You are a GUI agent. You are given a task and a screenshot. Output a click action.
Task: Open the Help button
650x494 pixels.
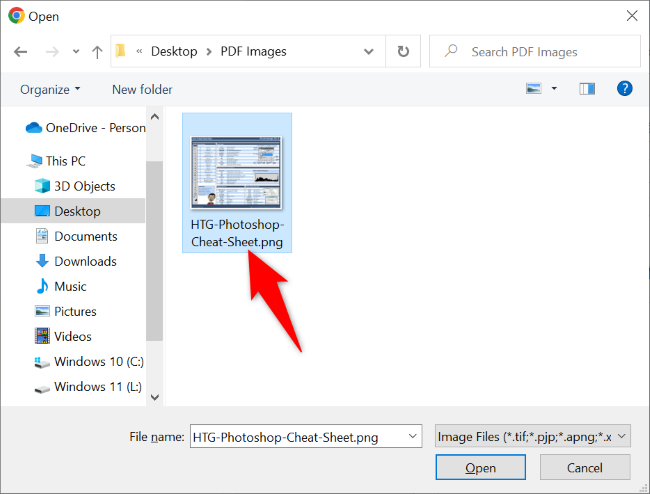(x=624, y=88)
